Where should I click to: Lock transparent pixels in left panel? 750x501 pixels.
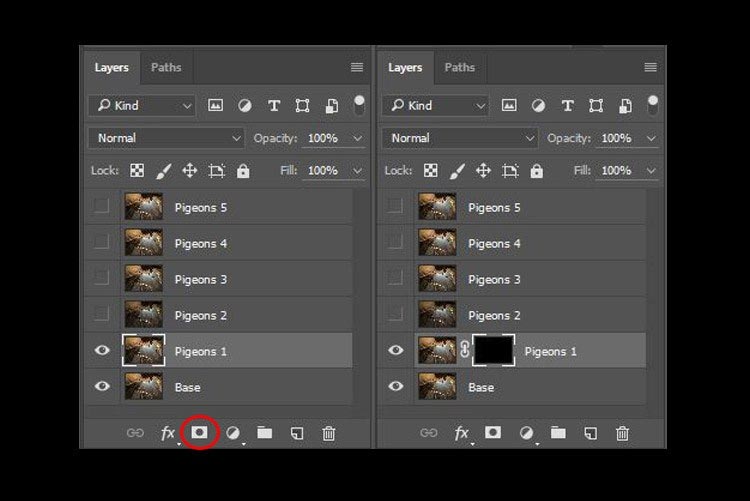(x=137, y=170)
